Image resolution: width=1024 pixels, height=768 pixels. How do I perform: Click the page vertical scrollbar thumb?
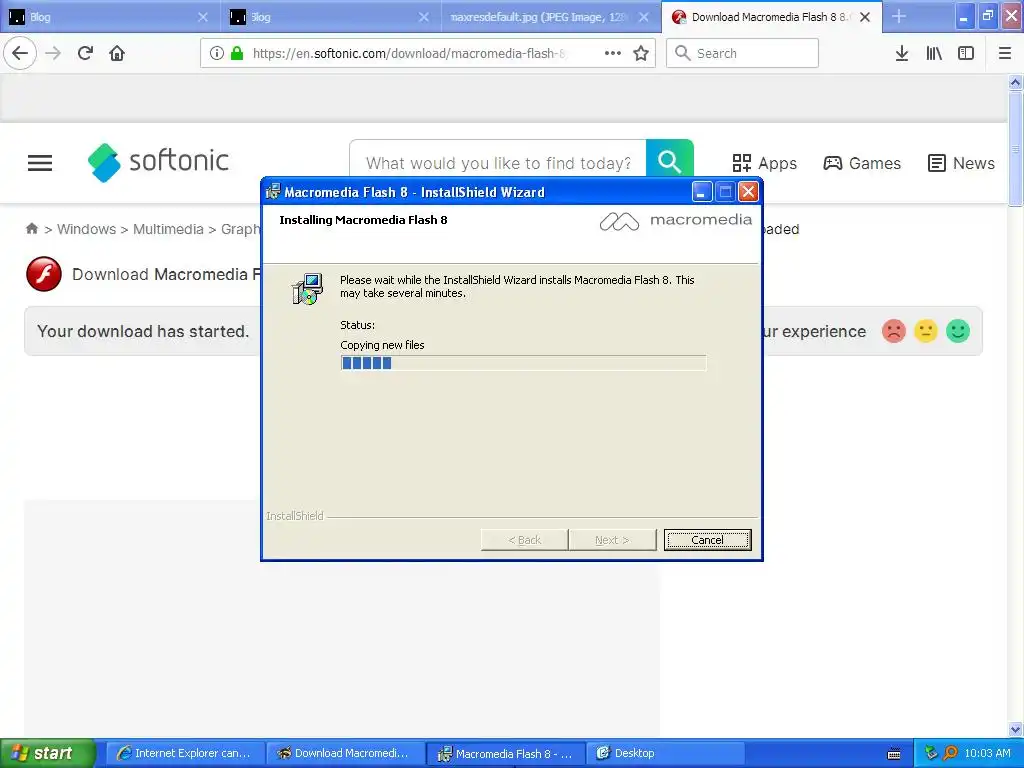coord(1015,149)
